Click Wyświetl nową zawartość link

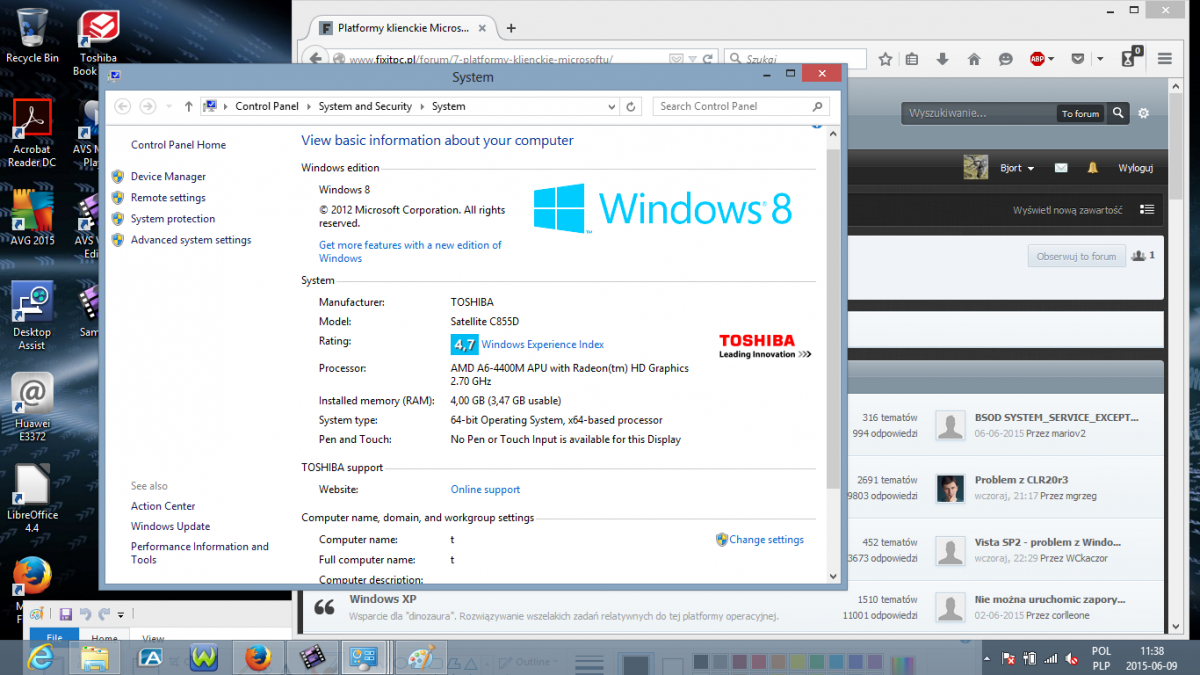click(1067, 211)
